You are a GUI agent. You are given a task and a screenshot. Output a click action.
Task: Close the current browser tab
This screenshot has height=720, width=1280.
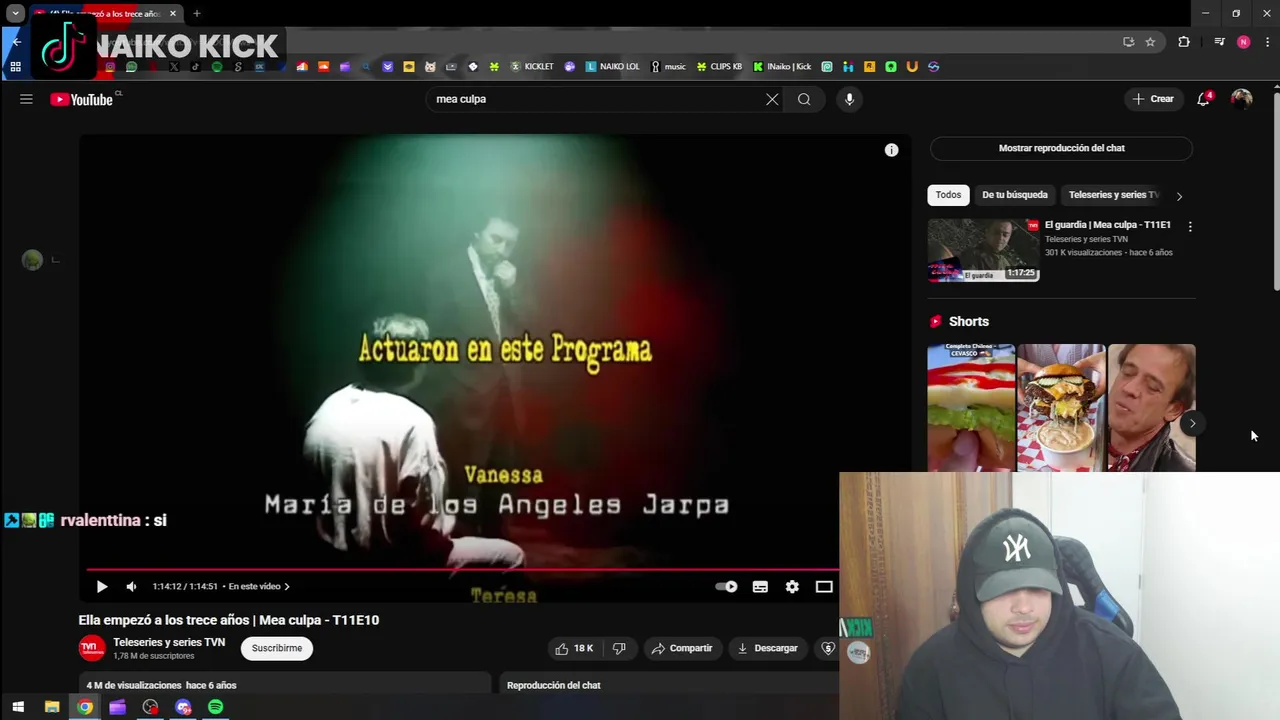(x=173, y=14)
